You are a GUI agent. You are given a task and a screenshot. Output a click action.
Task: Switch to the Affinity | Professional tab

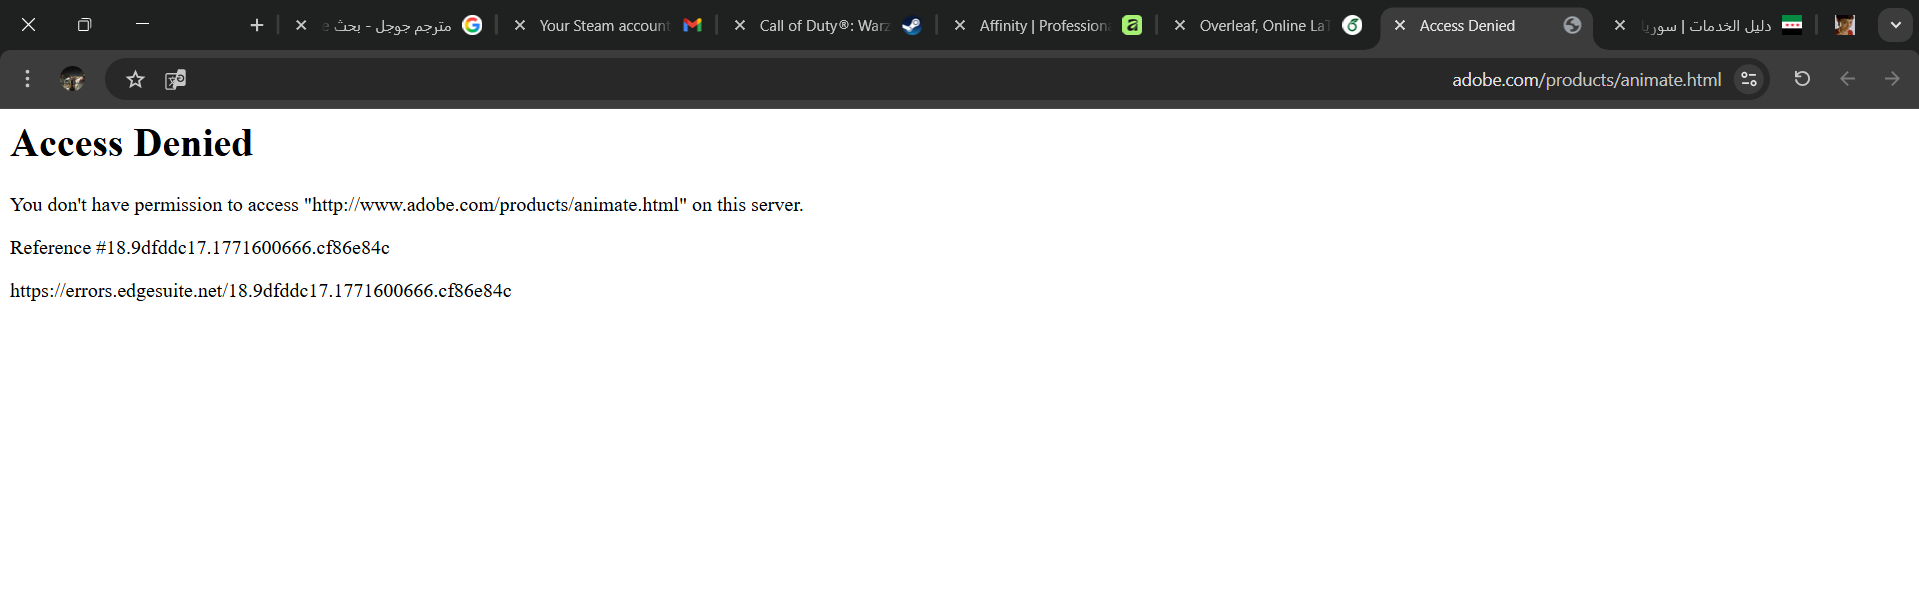pos(1045,26)
